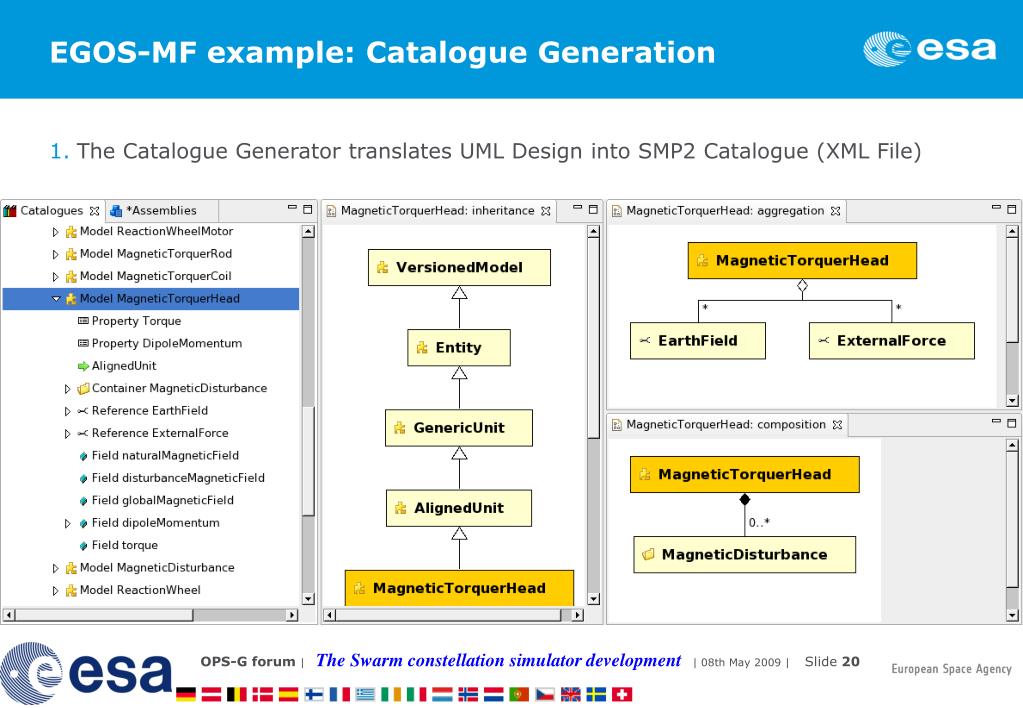Viewport: 1023px width, 708px height.
Task: Close the Catalogues tab
Action: pos(95,211)
